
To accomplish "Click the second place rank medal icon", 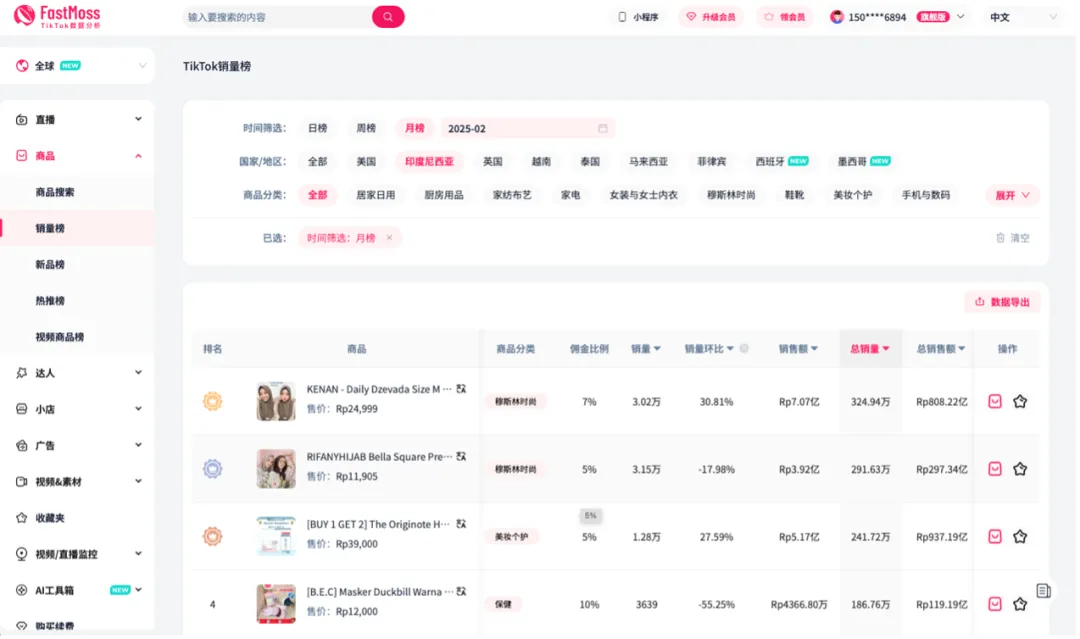I will click(213, 470).
